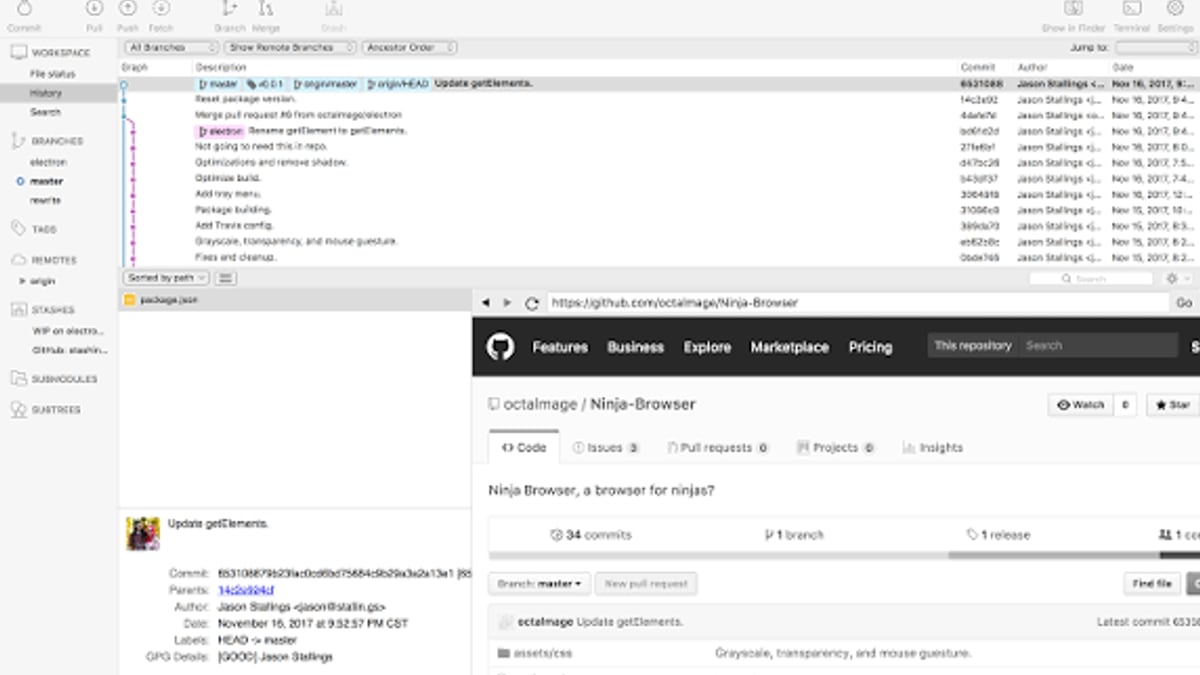Open the Issues tab on GitHub

[606, 448]
